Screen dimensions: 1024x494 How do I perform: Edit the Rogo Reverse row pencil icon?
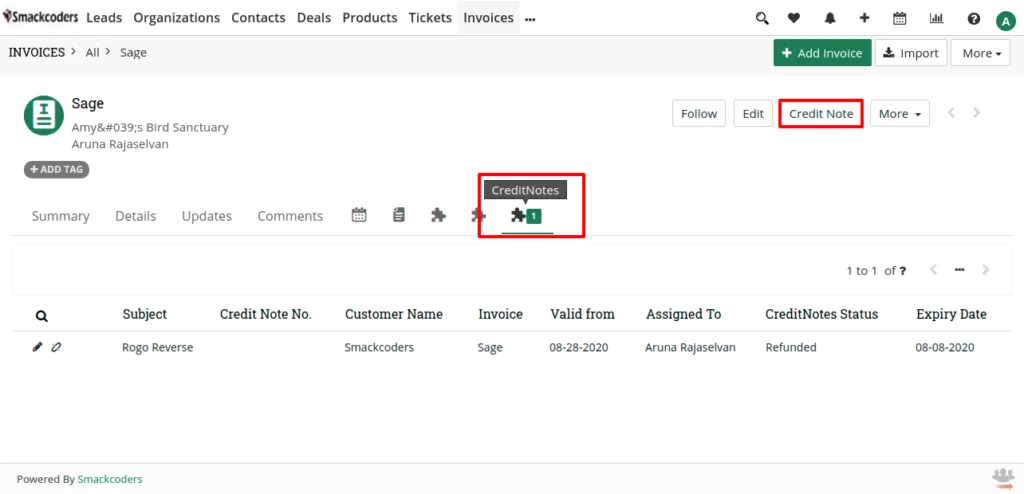tap(37, 348)
